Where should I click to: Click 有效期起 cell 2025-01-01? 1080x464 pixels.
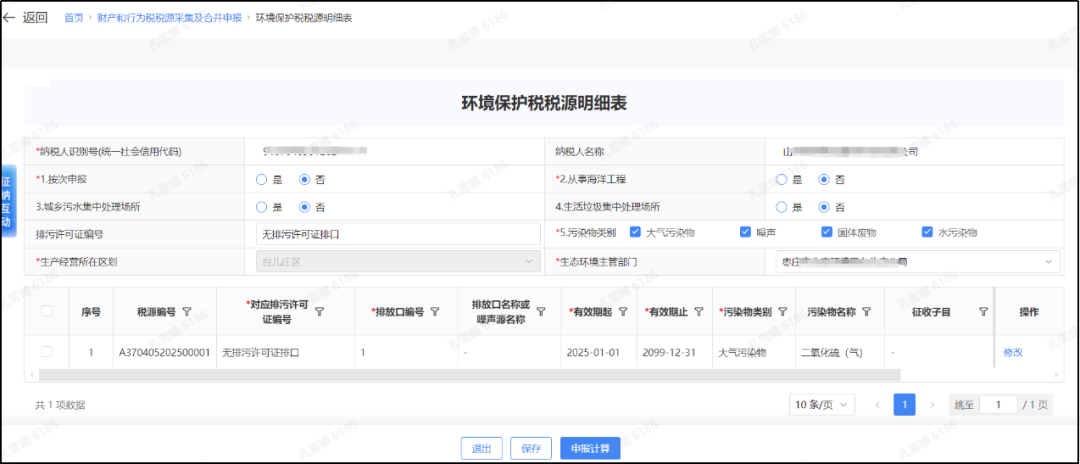pyautogui.click(x=594, y=352)
